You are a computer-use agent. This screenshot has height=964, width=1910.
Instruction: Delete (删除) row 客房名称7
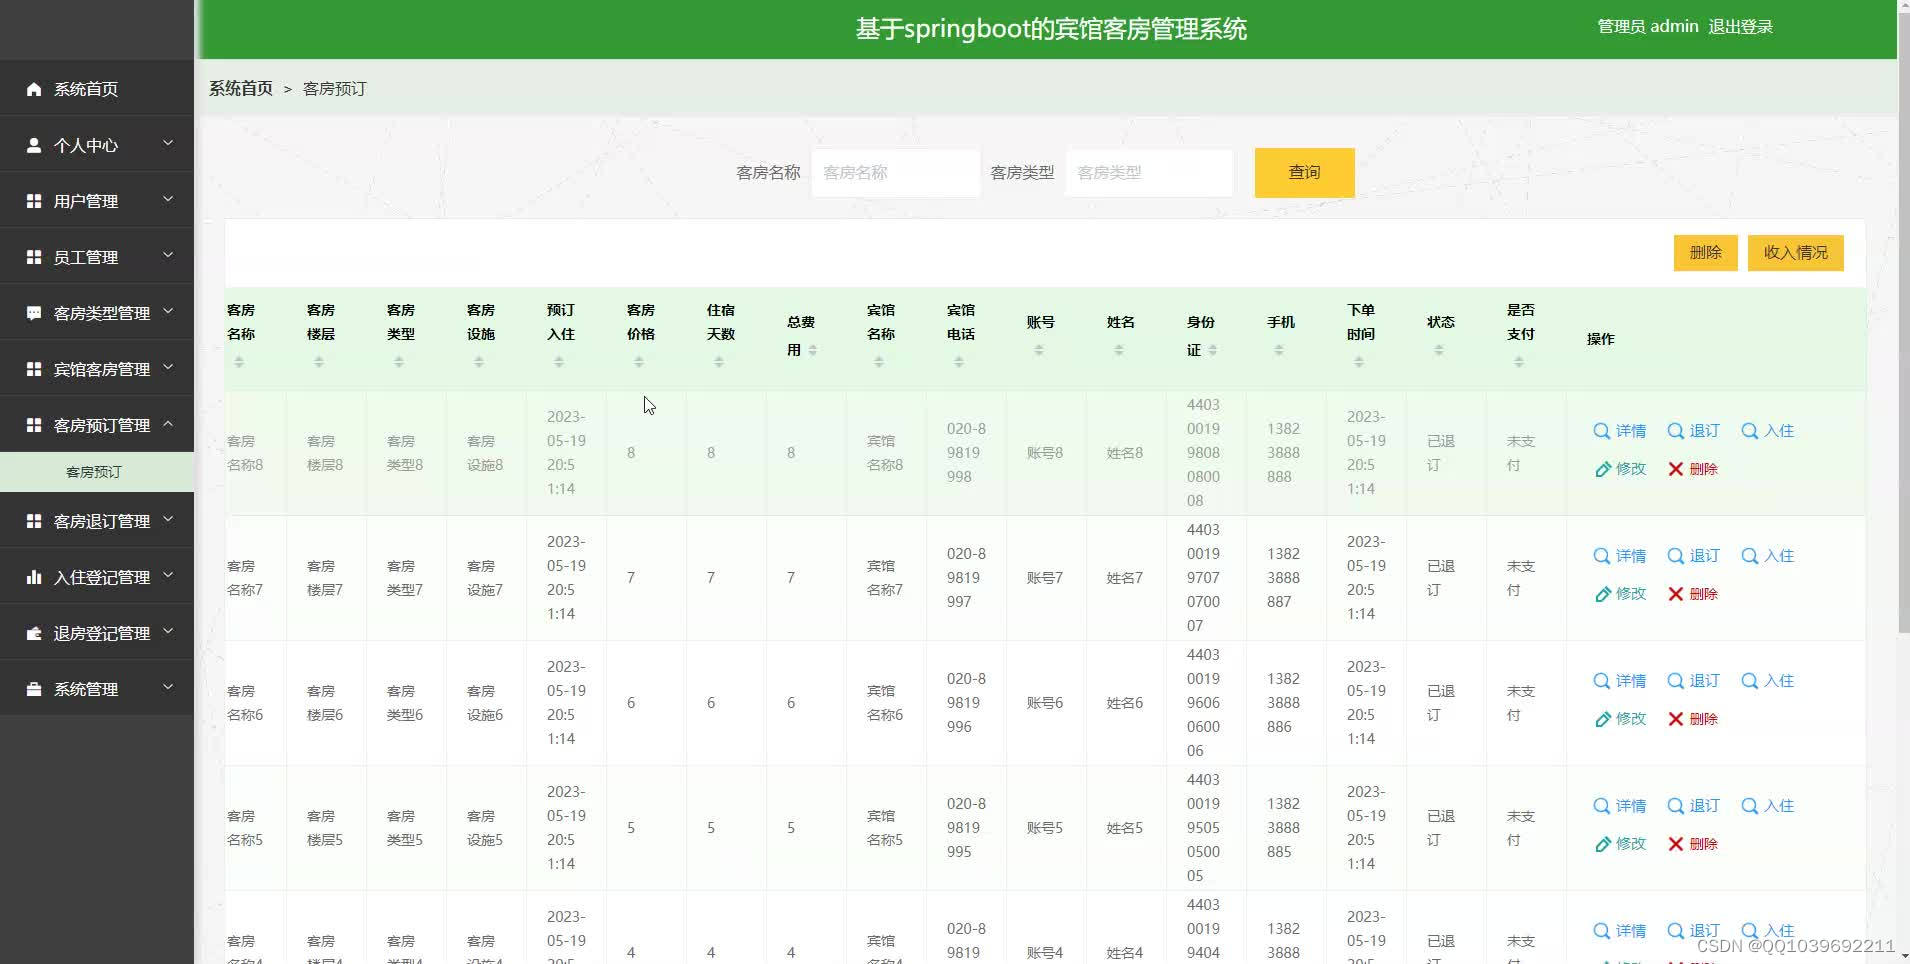tap(1693, 594)
